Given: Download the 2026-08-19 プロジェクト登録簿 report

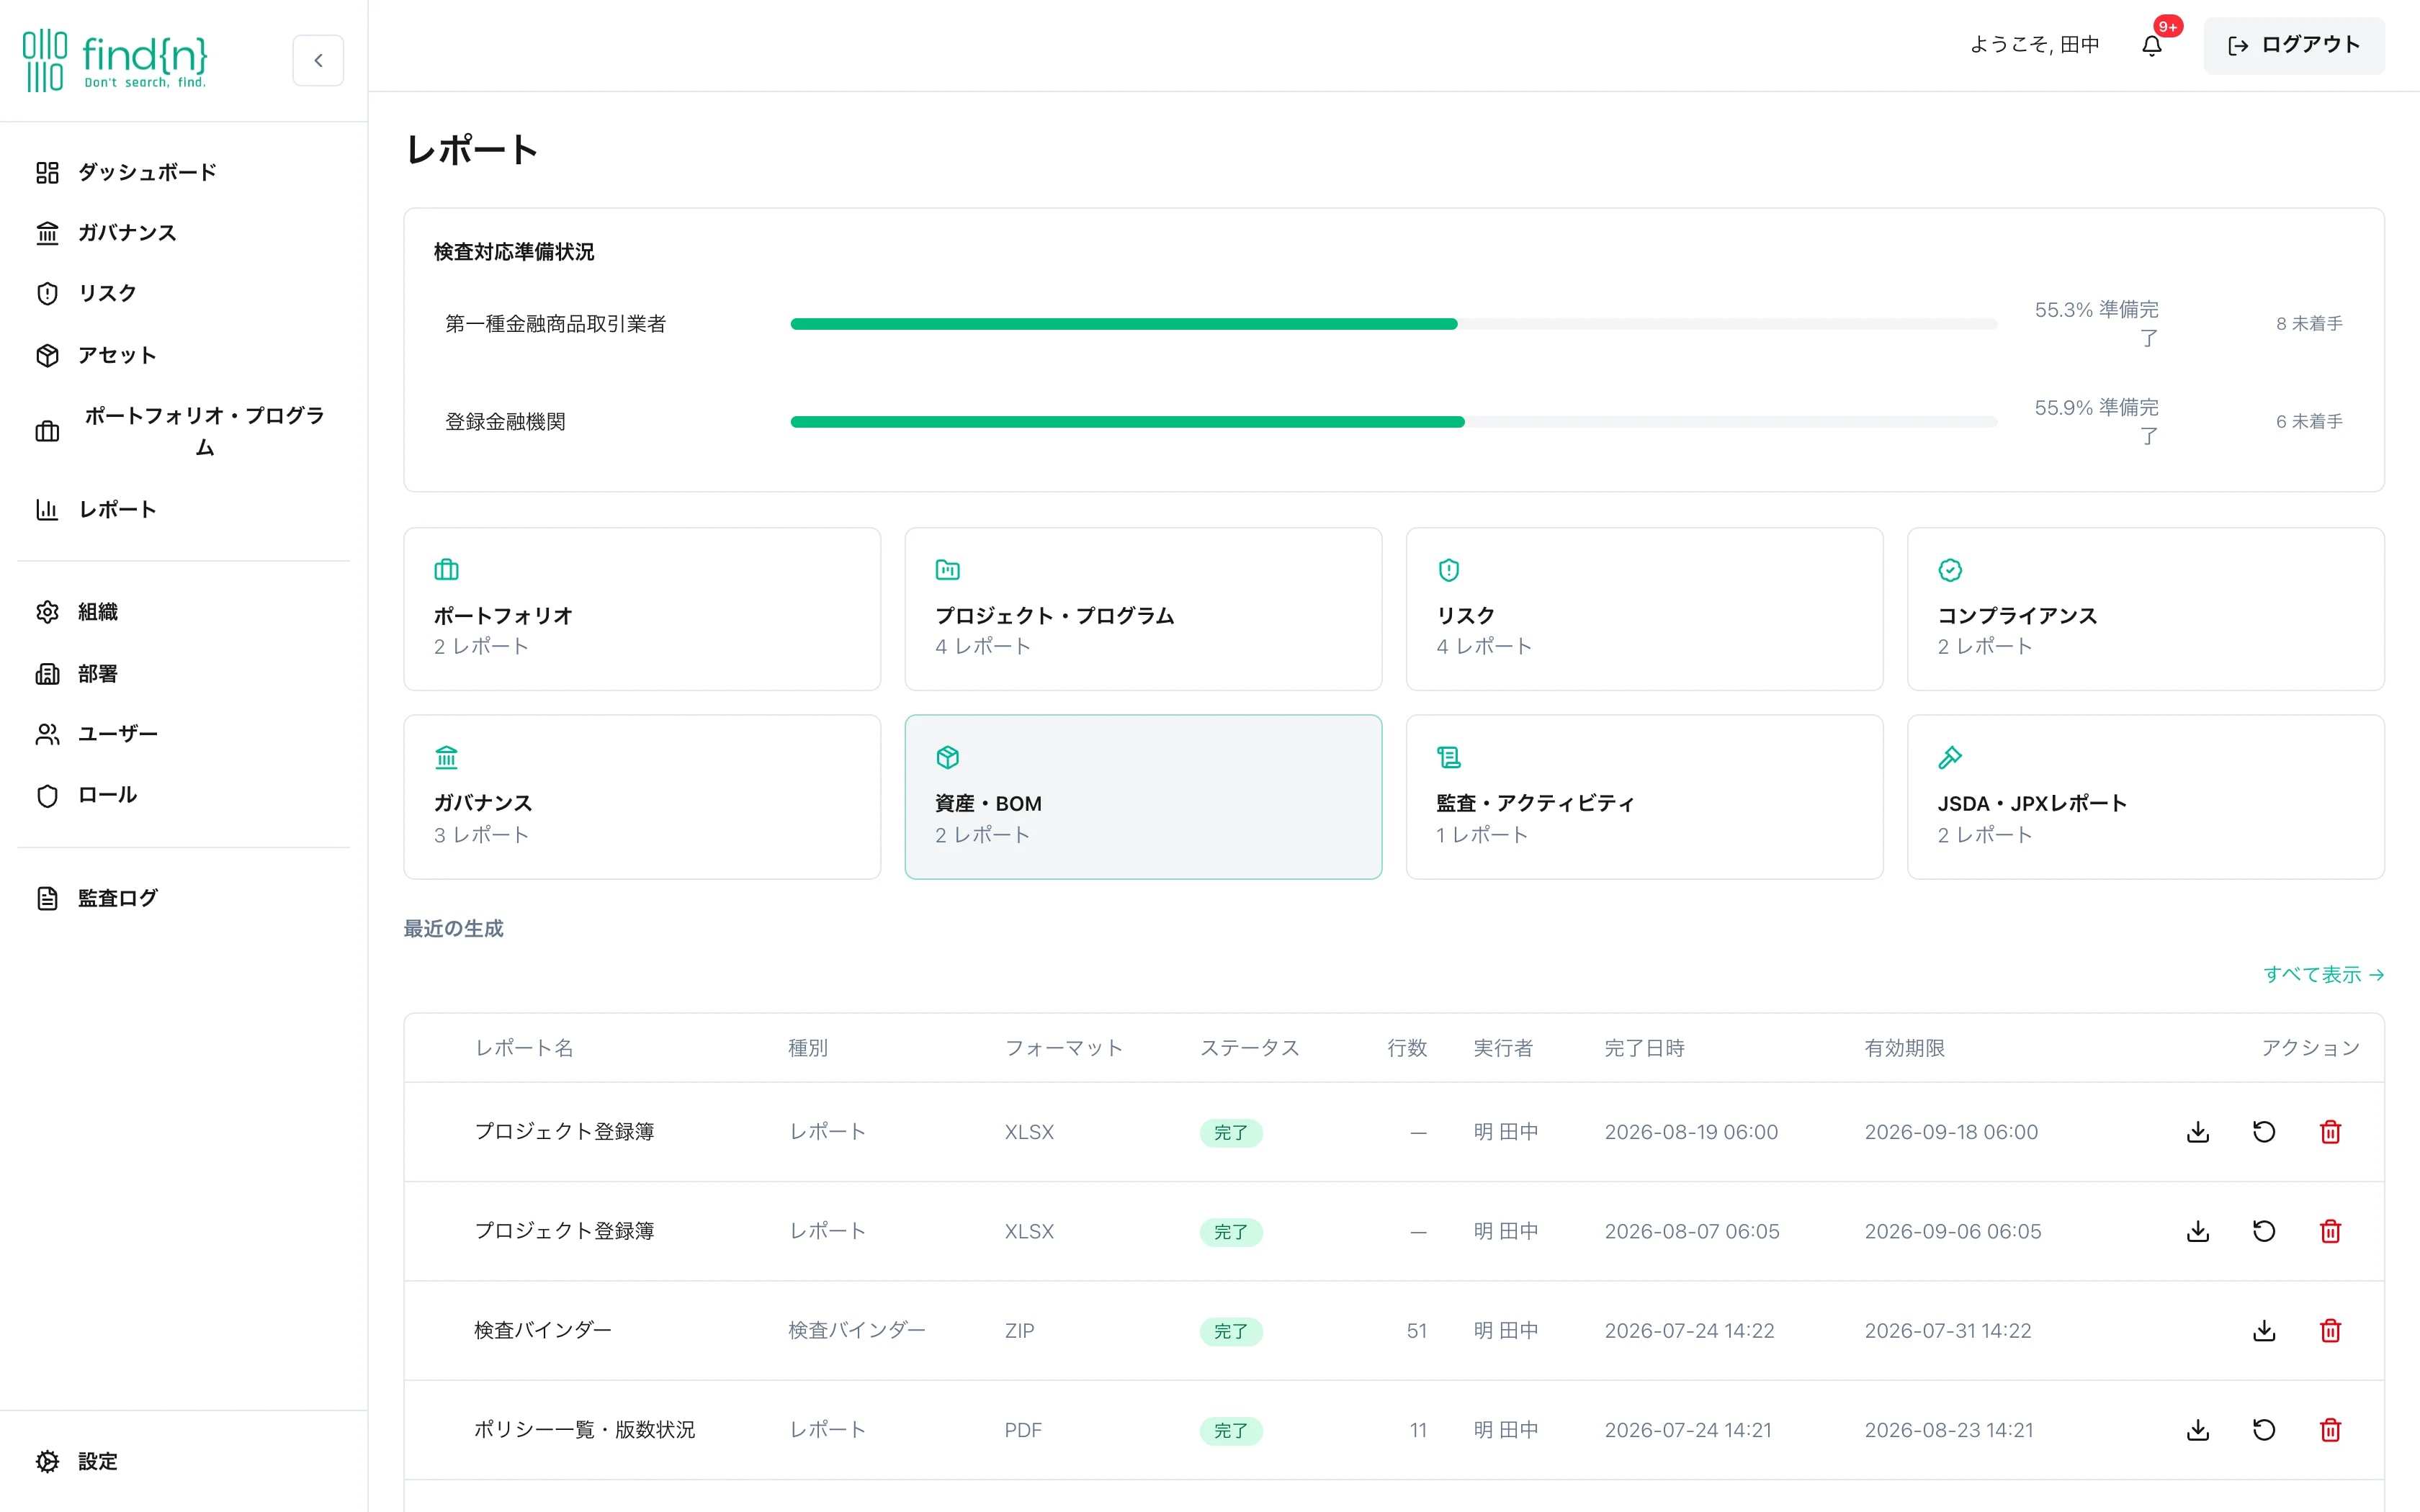Looking at the screenshot, I should click(x=2198, y=1132).
